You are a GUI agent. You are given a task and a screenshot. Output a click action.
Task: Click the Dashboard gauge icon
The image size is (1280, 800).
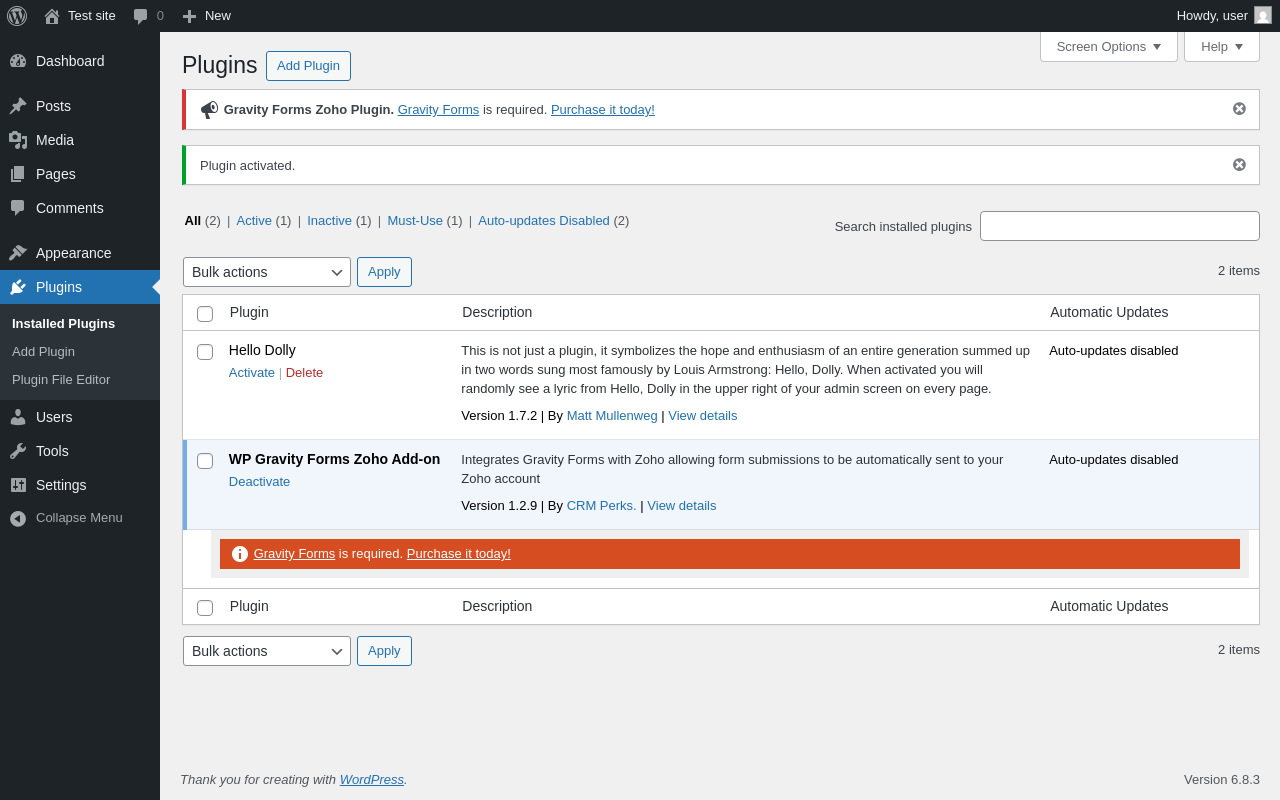point(18,61)
